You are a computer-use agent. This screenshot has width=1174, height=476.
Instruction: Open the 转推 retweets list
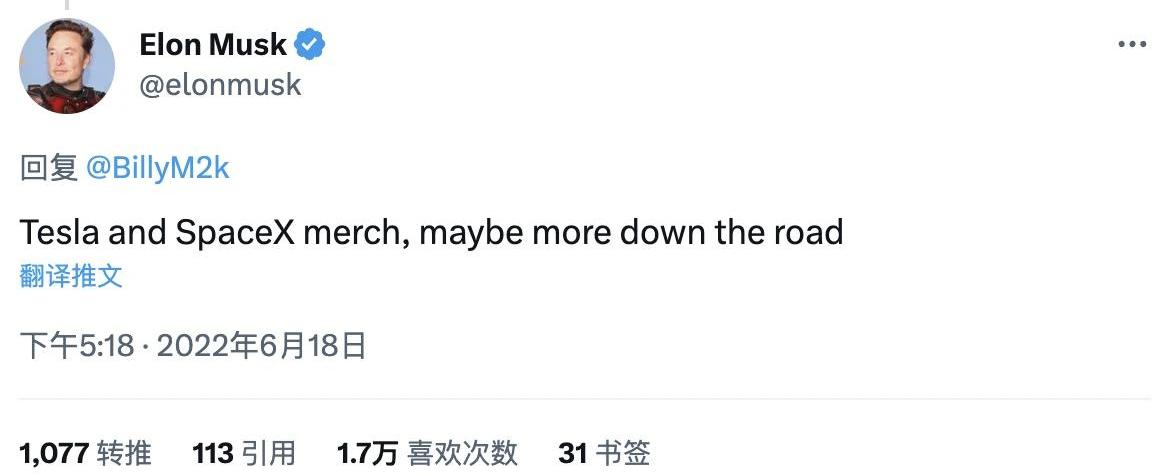[x=124, y=453]
